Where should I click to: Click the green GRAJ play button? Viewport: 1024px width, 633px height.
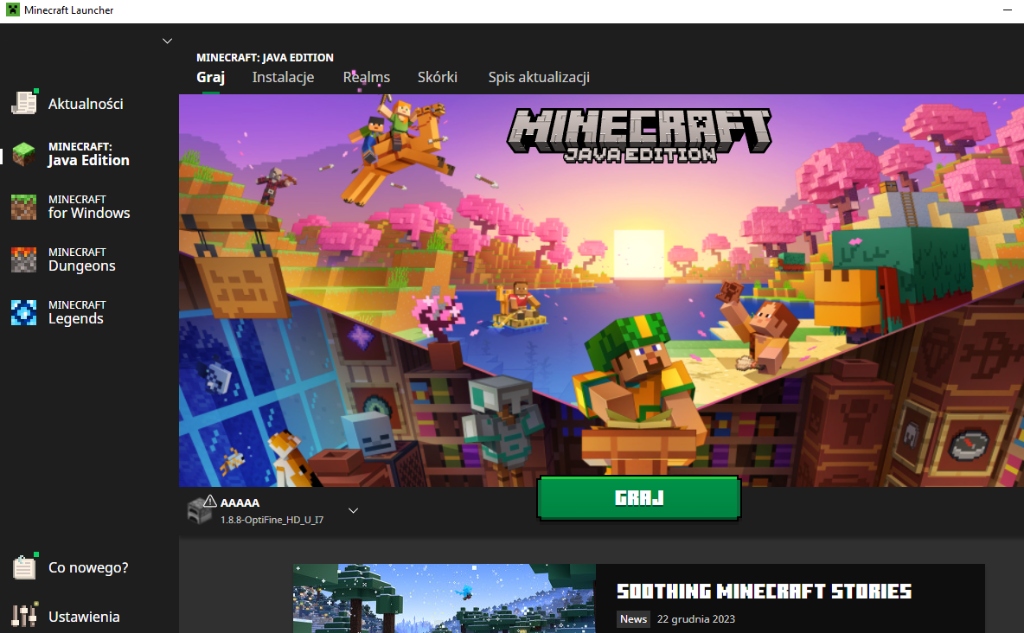[639, 498]
